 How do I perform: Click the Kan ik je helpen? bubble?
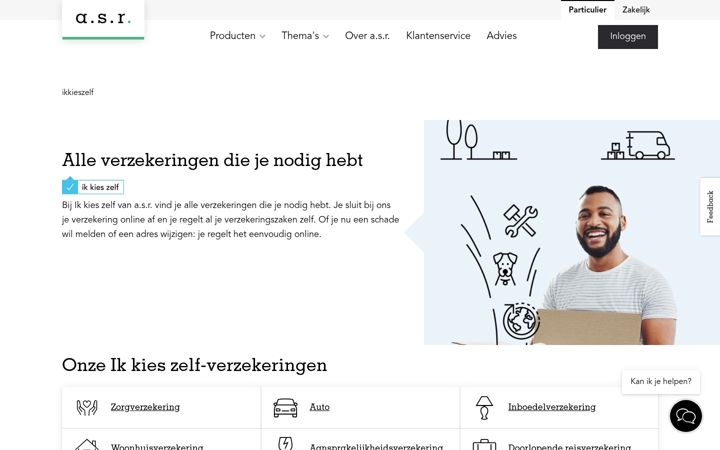[x=661, y=382]
